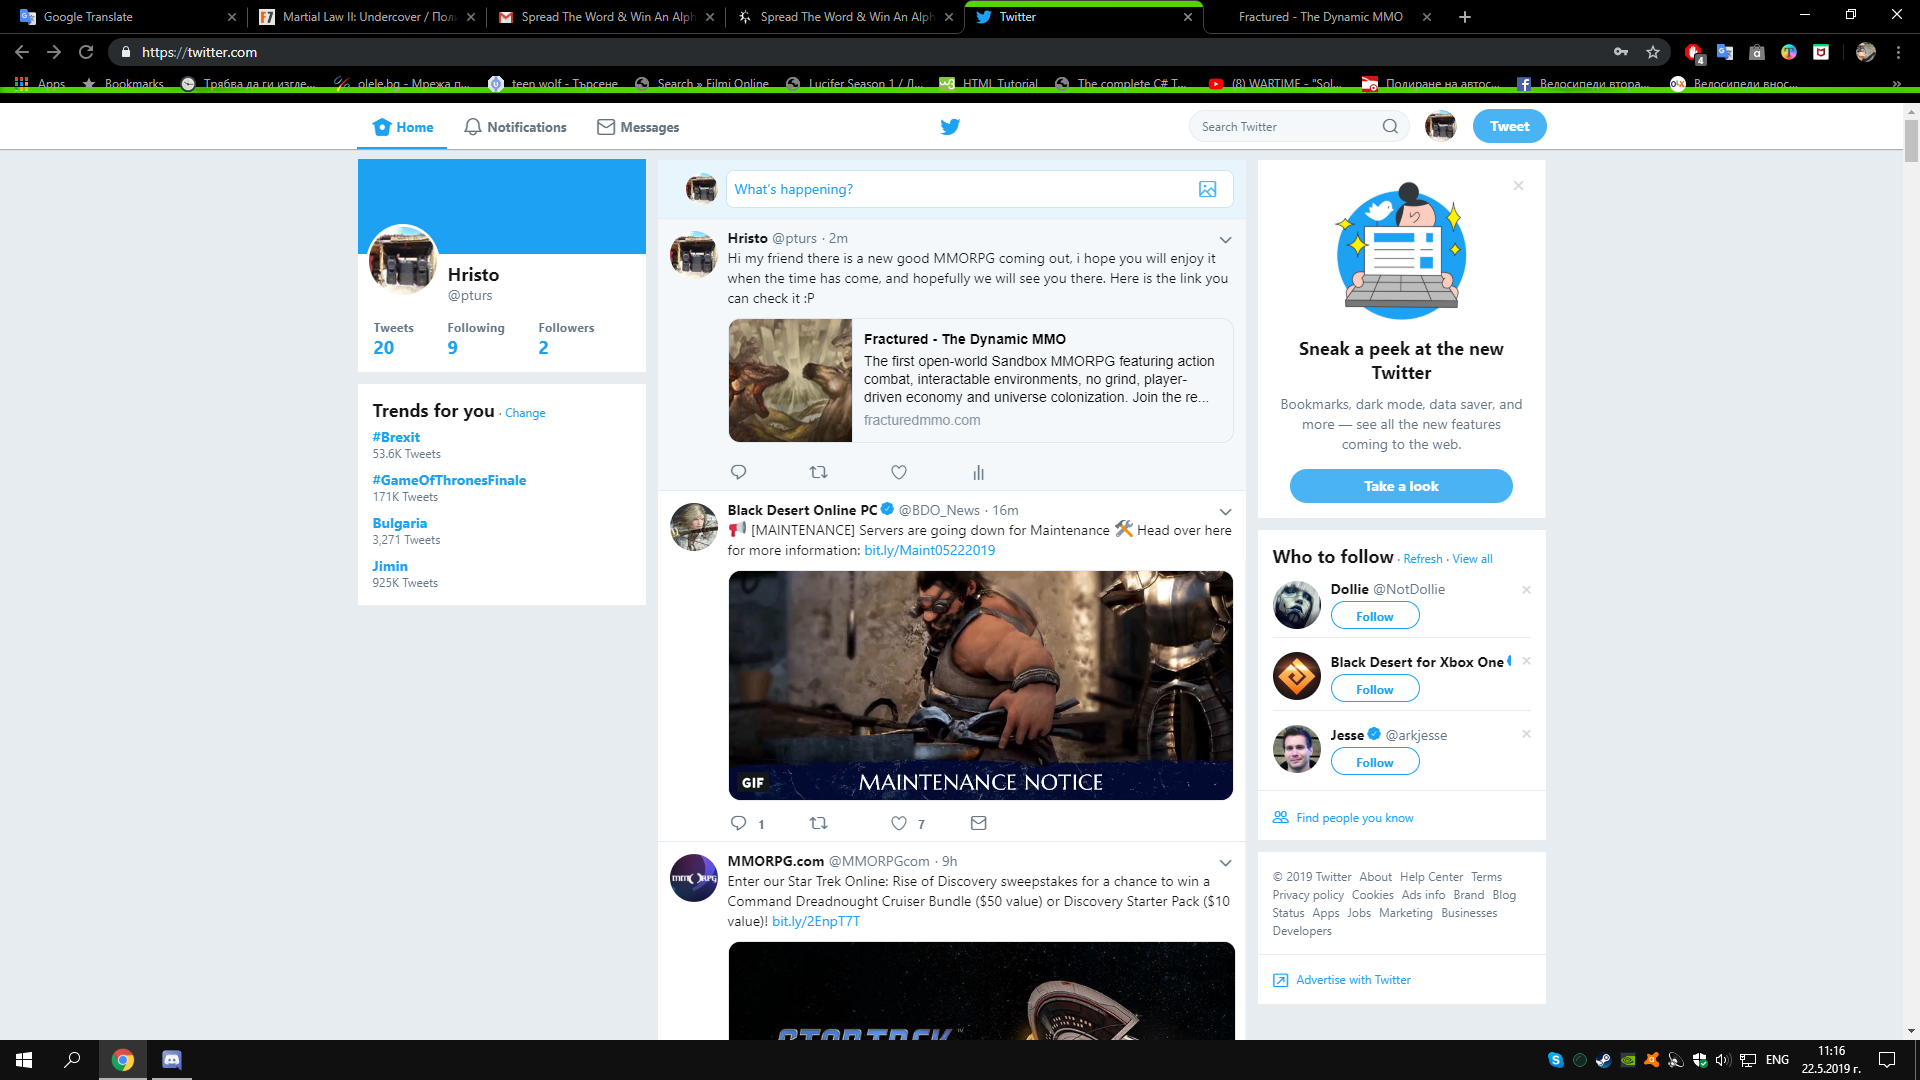Open the HTML Tutorial bookmark
This screenshot has width=1920, height=1080.
pyautogui.click(x=988, y=84)
